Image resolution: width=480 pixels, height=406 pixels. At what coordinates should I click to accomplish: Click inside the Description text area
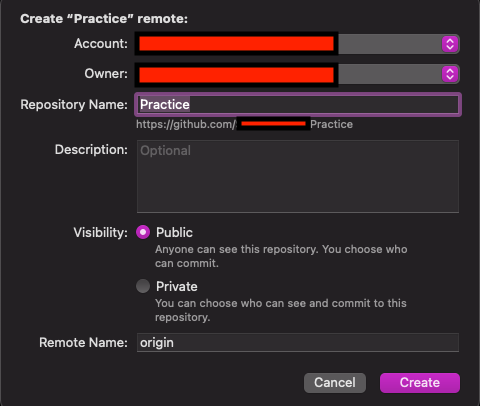pos(298,176)
